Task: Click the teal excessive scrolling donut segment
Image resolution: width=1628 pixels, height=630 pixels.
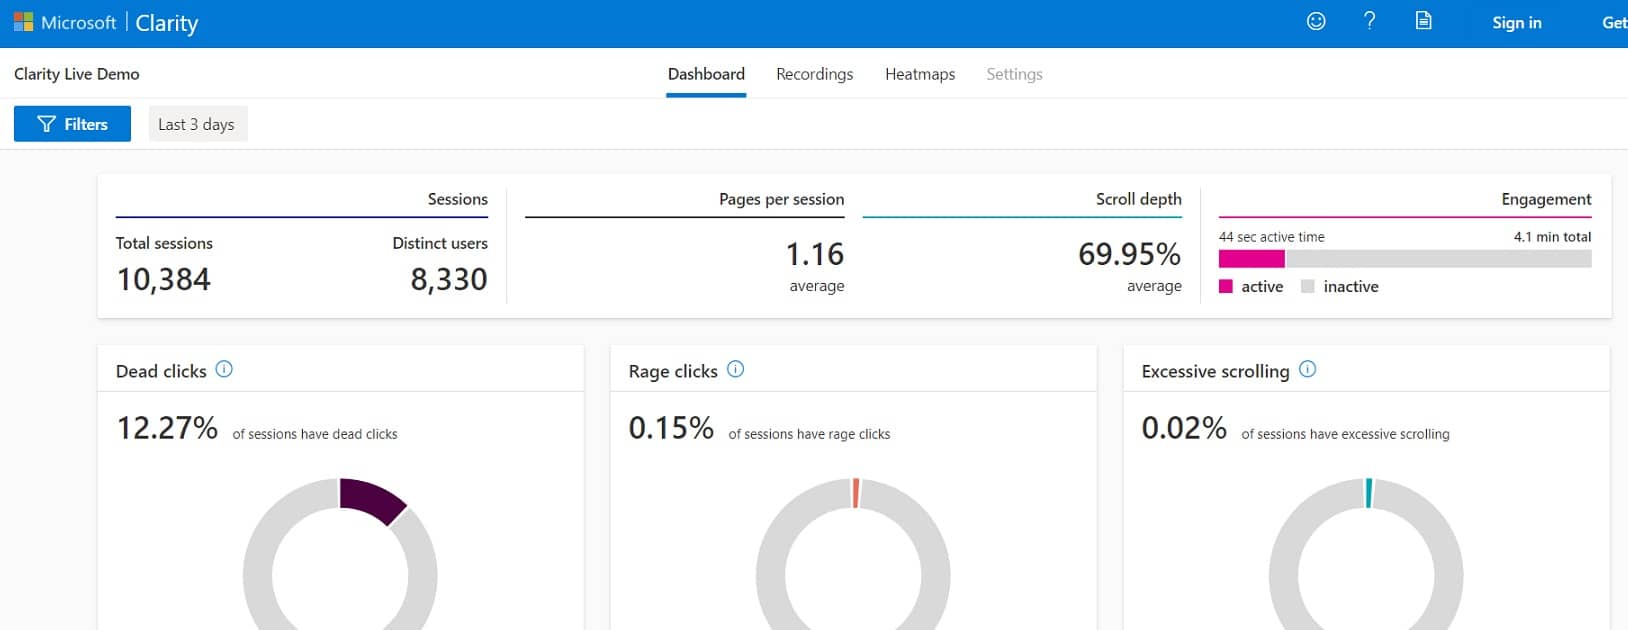Action: click(1369, 493)
